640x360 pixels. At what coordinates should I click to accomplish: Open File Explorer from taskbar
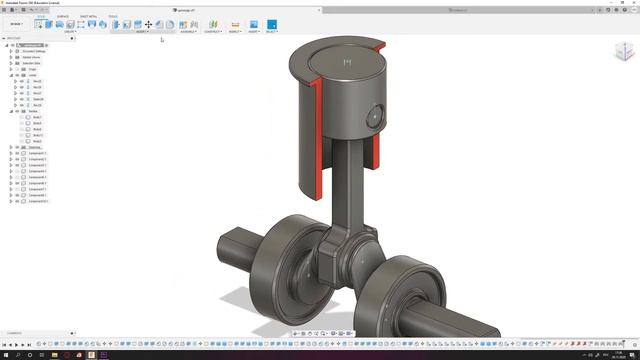click(54, 356)
